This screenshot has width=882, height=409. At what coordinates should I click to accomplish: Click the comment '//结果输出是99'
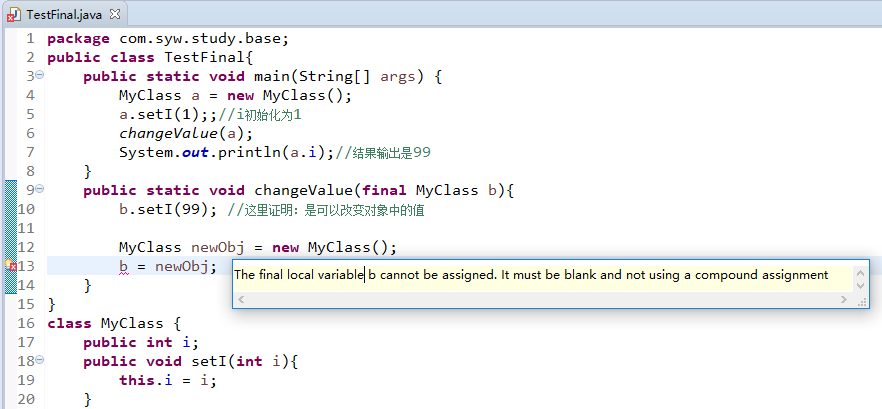point(382,152)
